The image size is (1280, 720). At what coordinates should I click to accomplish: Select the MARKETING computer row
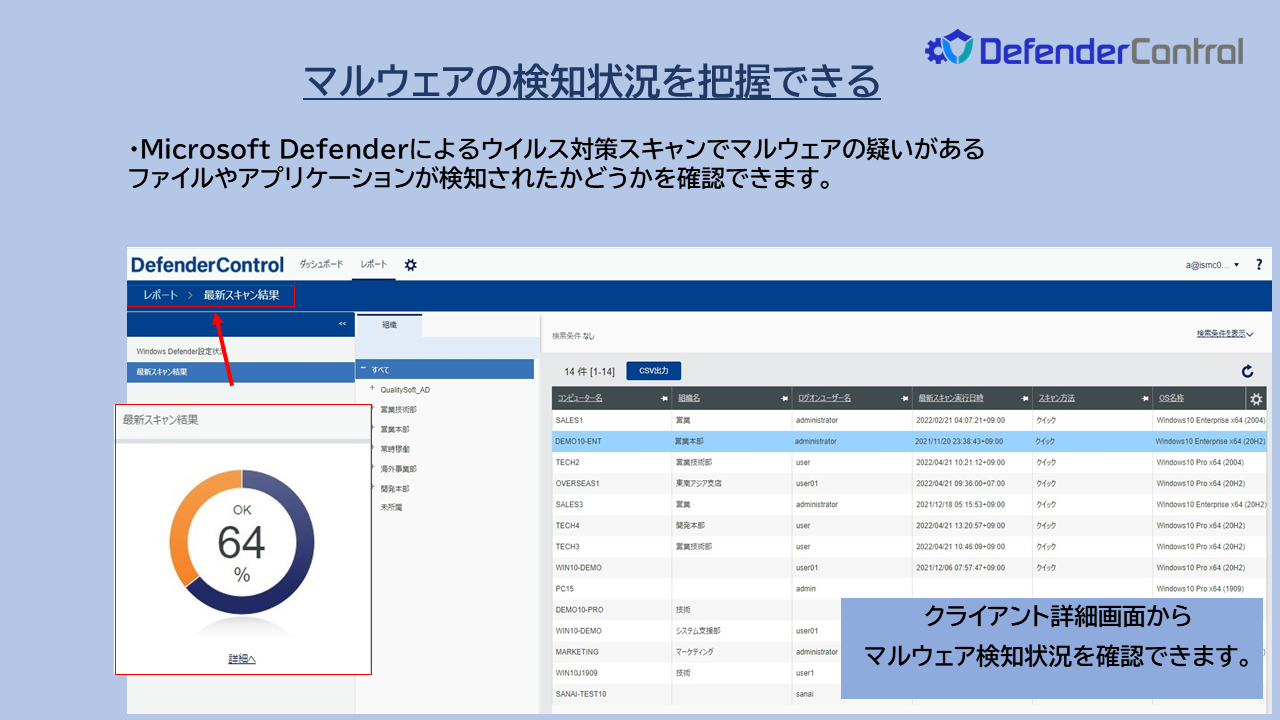(696, 652)
